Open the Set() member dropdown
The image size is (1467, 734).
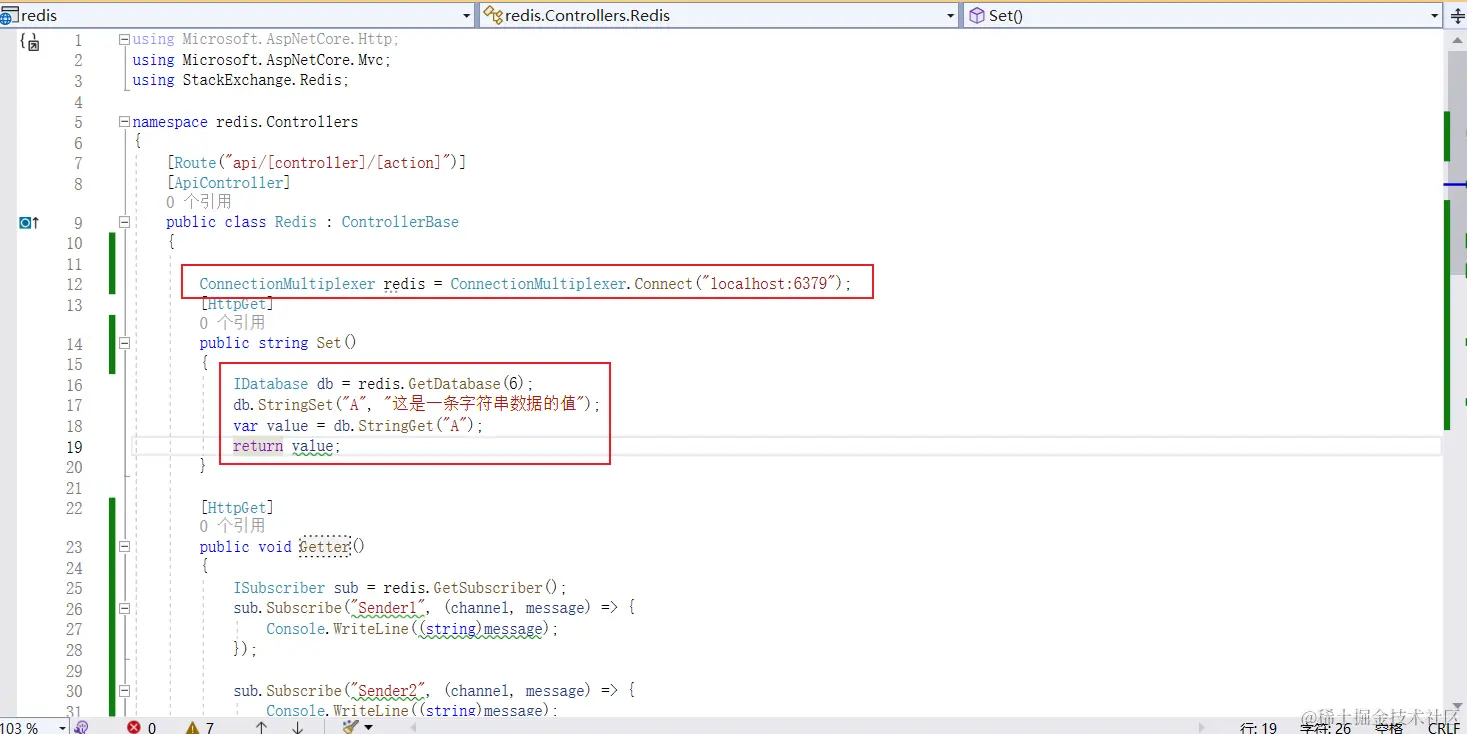coord(1203,15)
